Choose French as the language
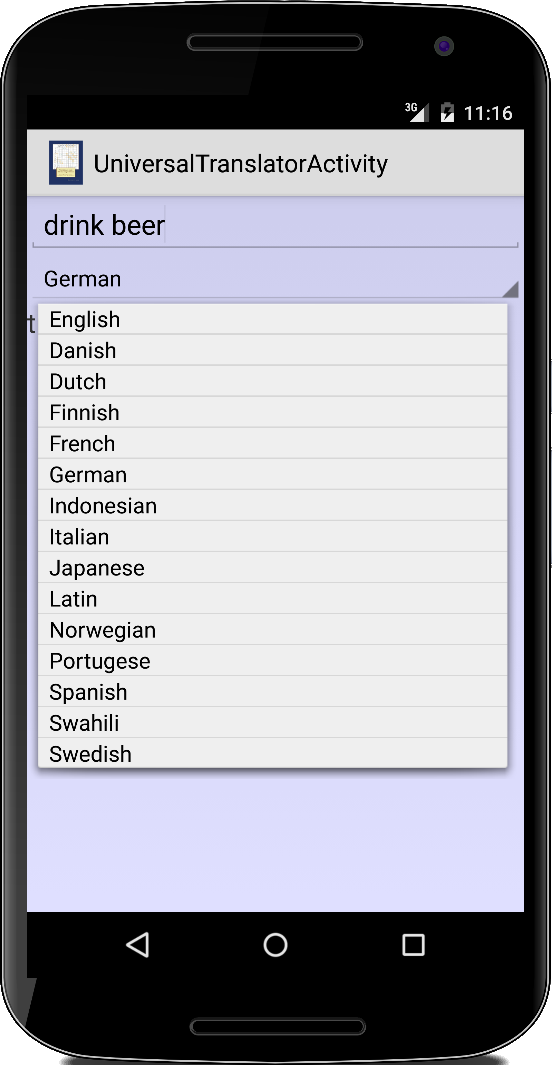552x1065 pixels. [x=272, y=444]
